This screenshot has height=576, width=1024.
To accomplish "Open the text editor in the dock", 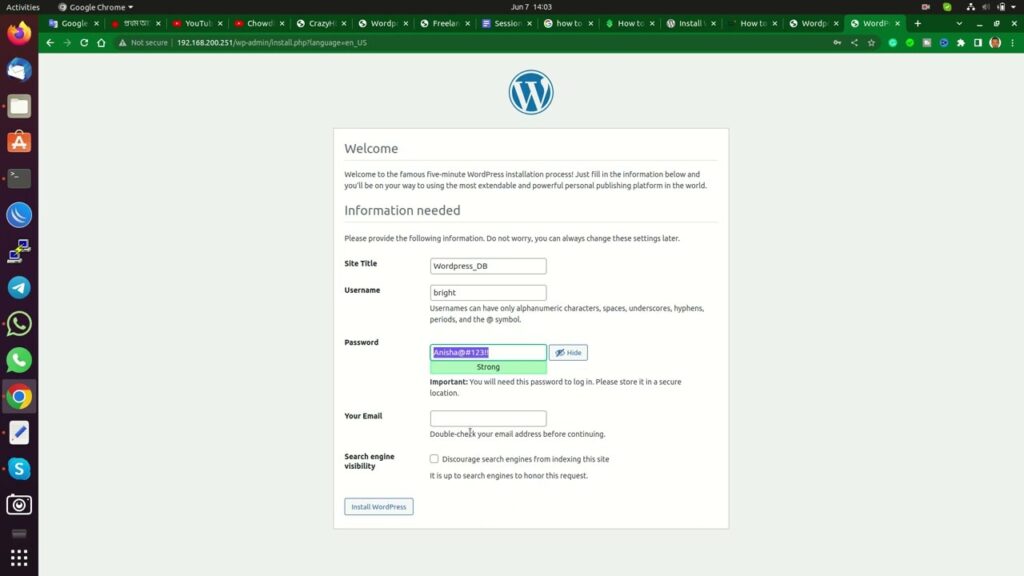I will click(19, 432).
